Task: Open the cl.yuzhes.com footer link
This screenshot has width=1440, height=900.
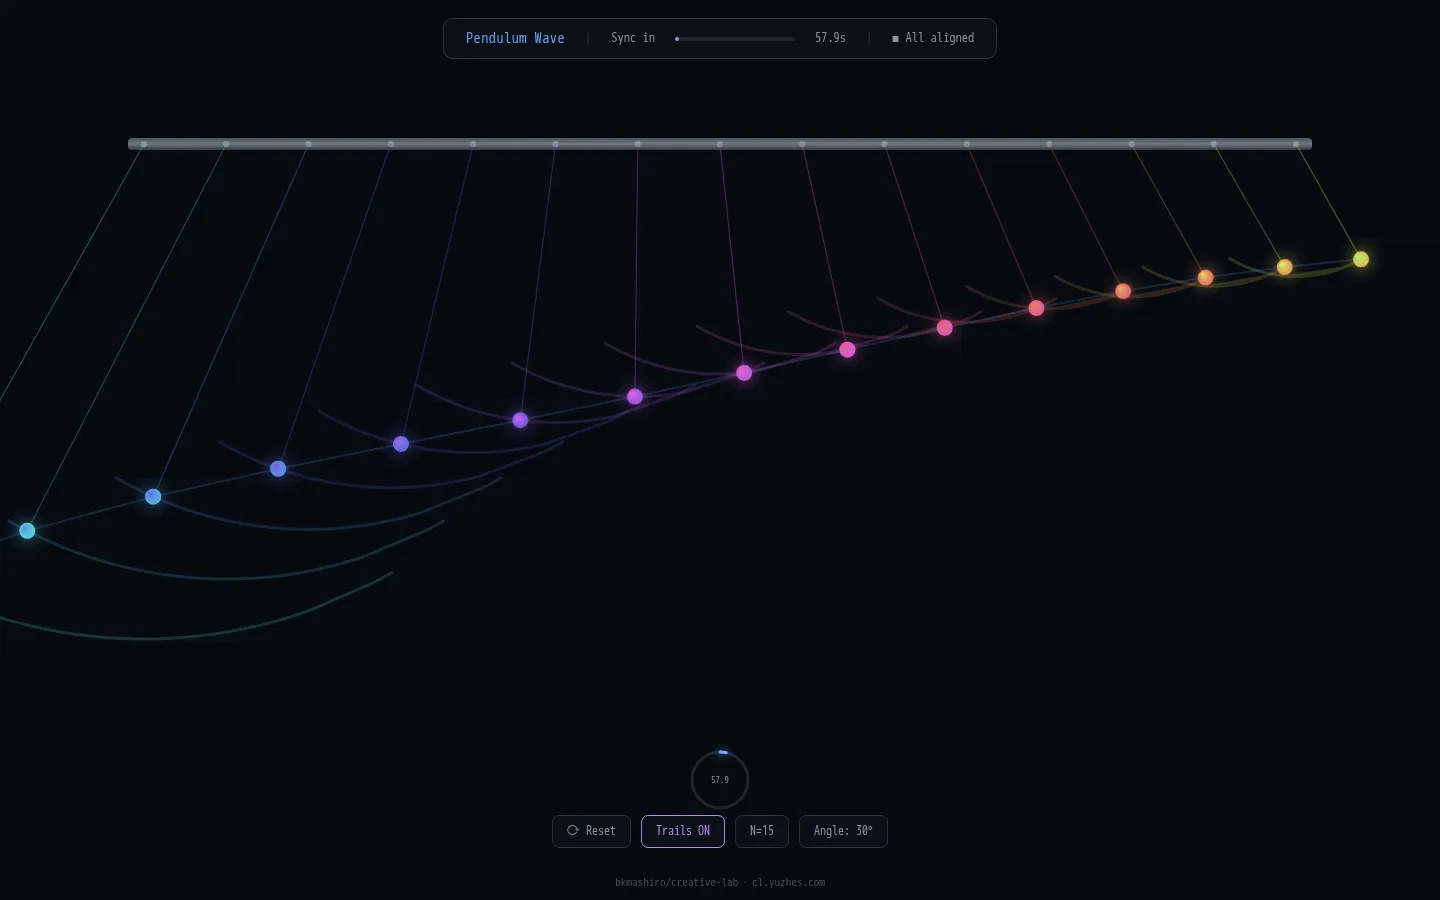Action: pyautogui.click(x=789, y=882)
